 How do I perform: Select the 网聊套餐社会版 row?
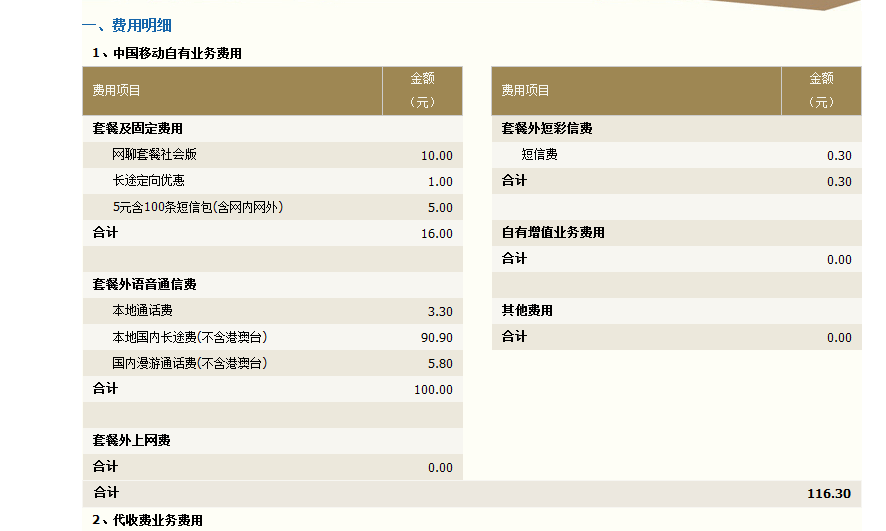point(272,155)
